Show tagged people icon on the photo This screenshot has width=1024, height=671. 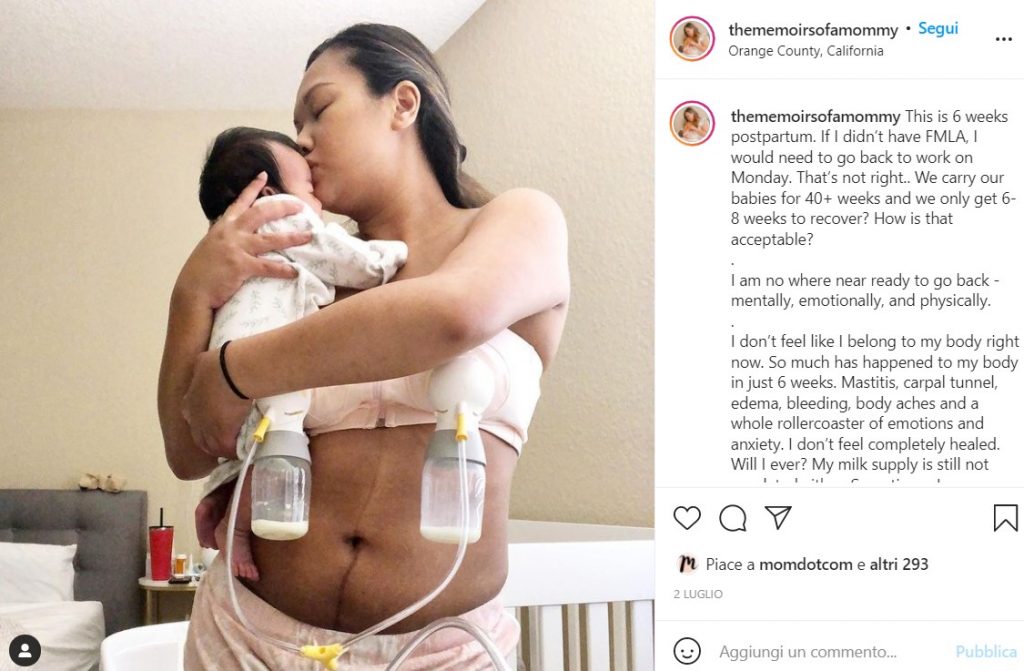pyautogui.click(x=25, y=650)
